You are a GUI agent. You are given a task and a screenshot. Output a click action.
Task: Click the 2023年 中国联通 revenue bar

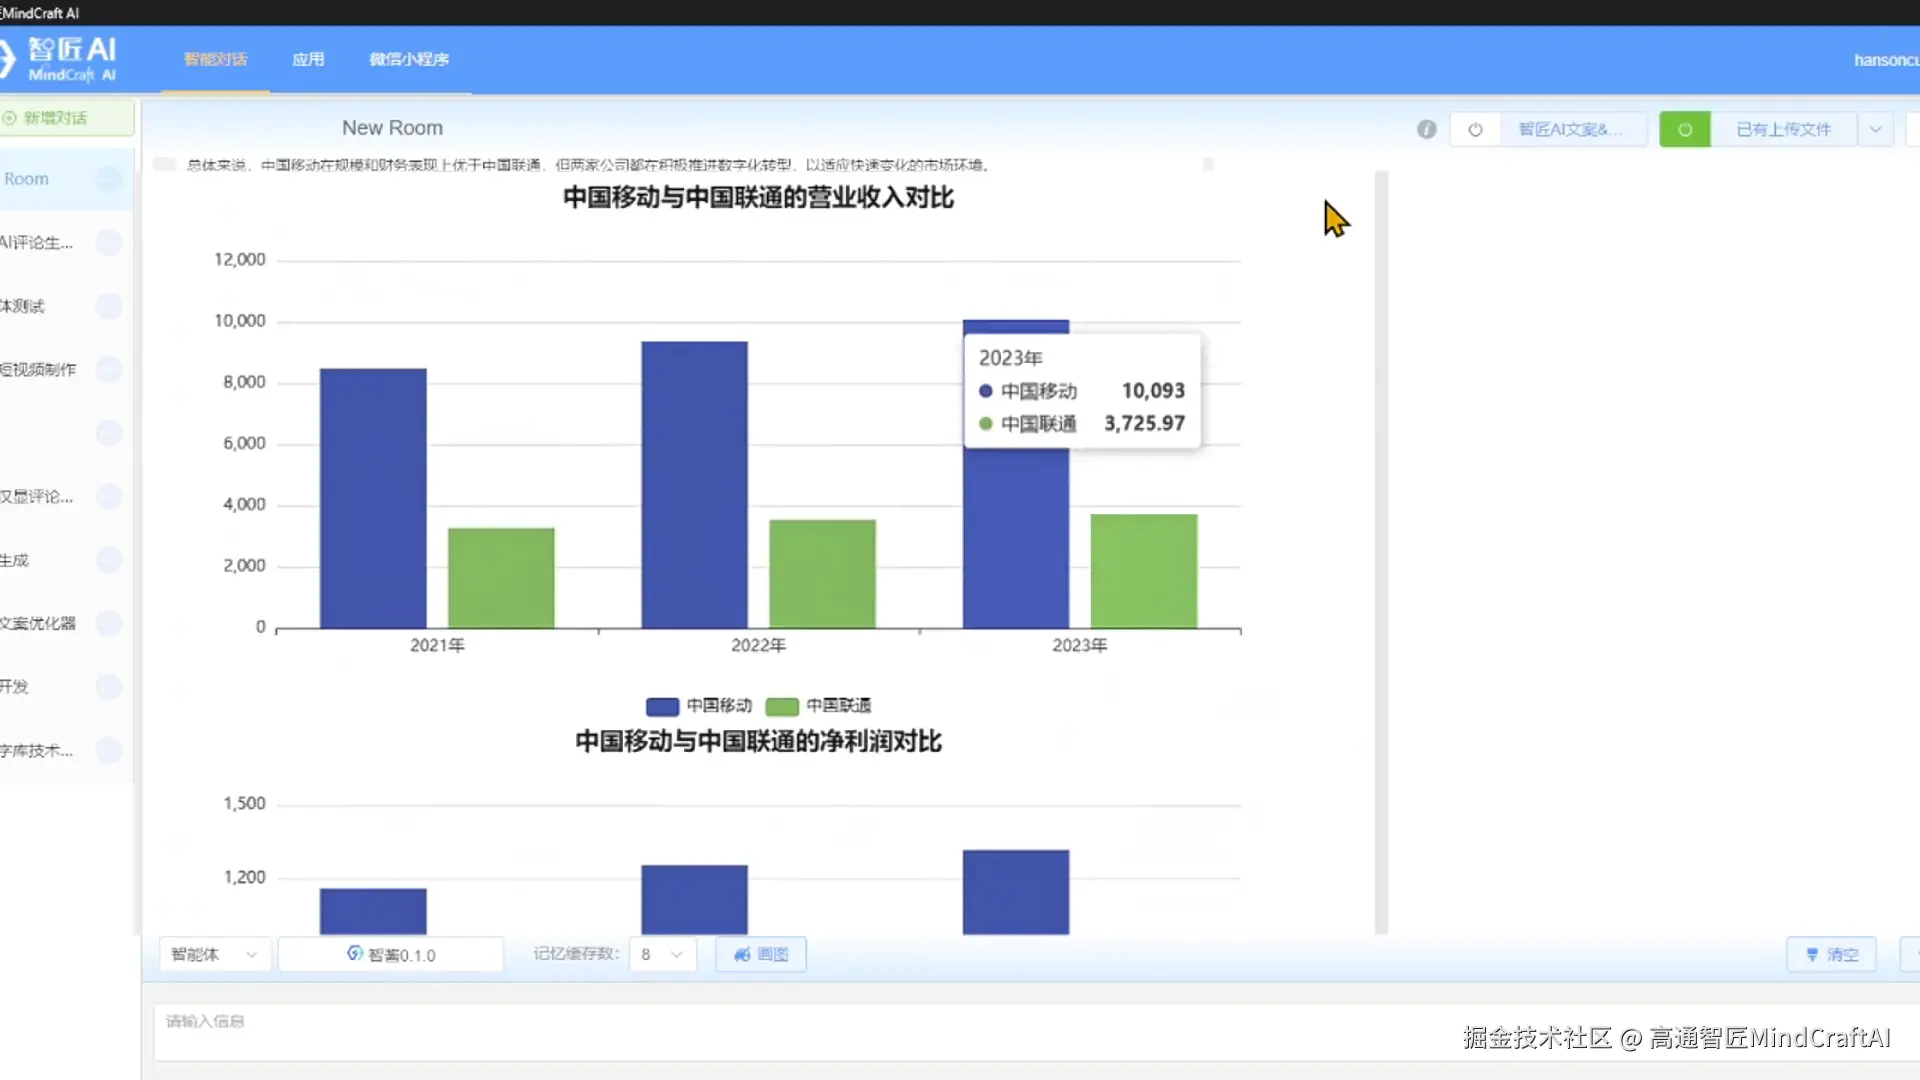(x=1144, y=571)
